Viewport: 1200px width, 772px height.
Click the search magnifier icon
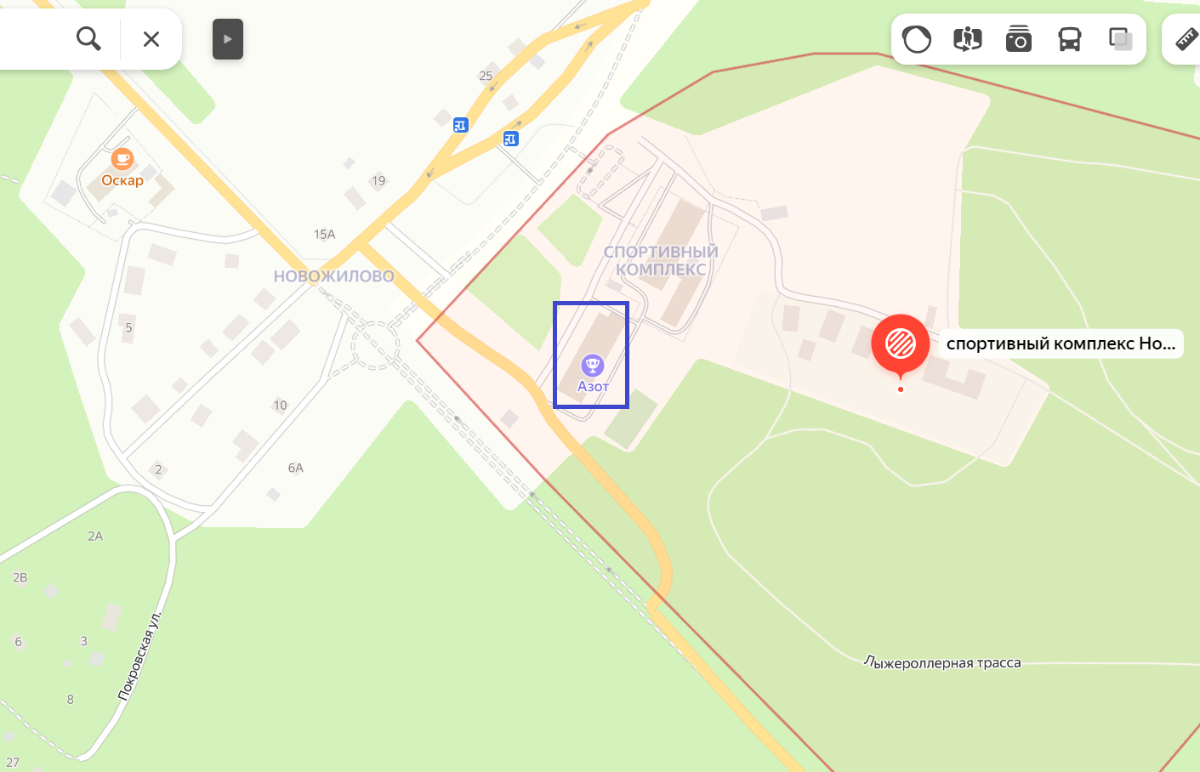(89, 39)
